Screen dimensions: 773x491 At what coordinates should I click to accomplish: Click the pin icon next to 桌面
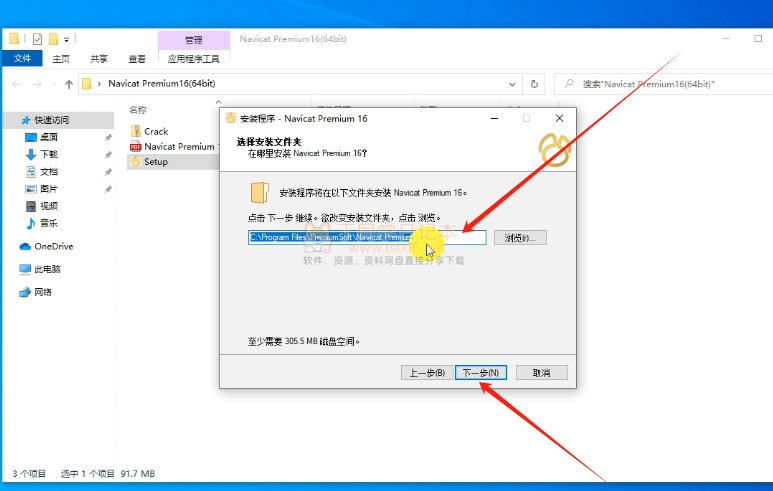point(108,138)
